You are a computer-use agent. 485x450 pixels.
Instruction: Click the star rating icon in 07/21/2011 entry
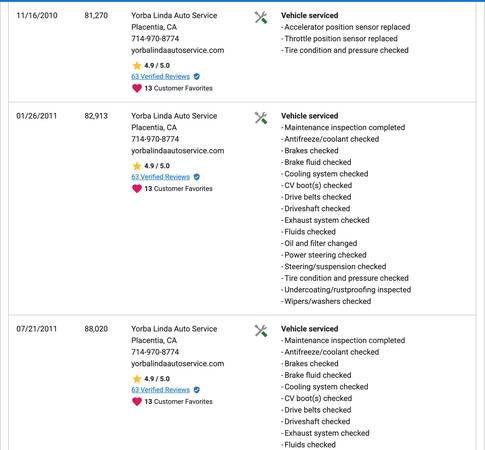click(137, 379)
